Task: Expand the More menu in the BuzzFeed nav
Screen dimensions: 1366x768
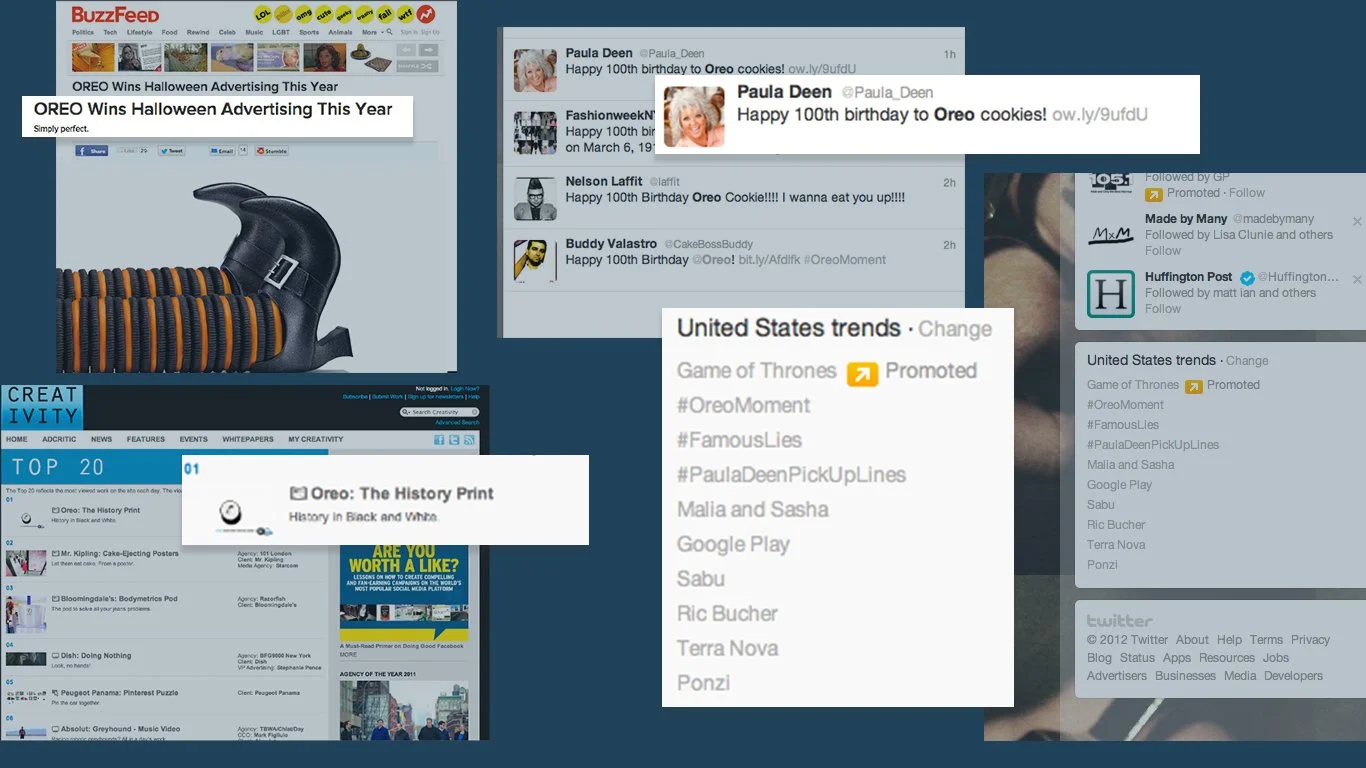Action: click(x=371, y=32)
